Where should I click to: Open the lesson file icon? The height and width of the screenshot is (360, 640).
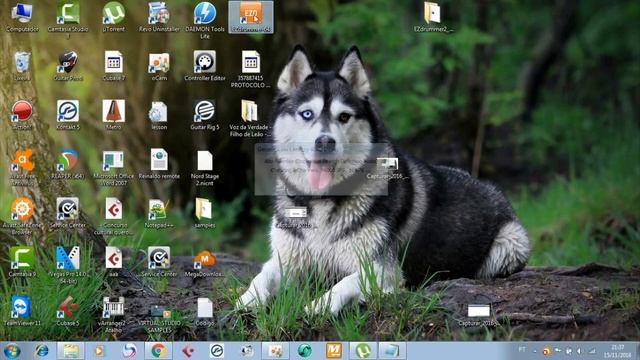point(159,115)
